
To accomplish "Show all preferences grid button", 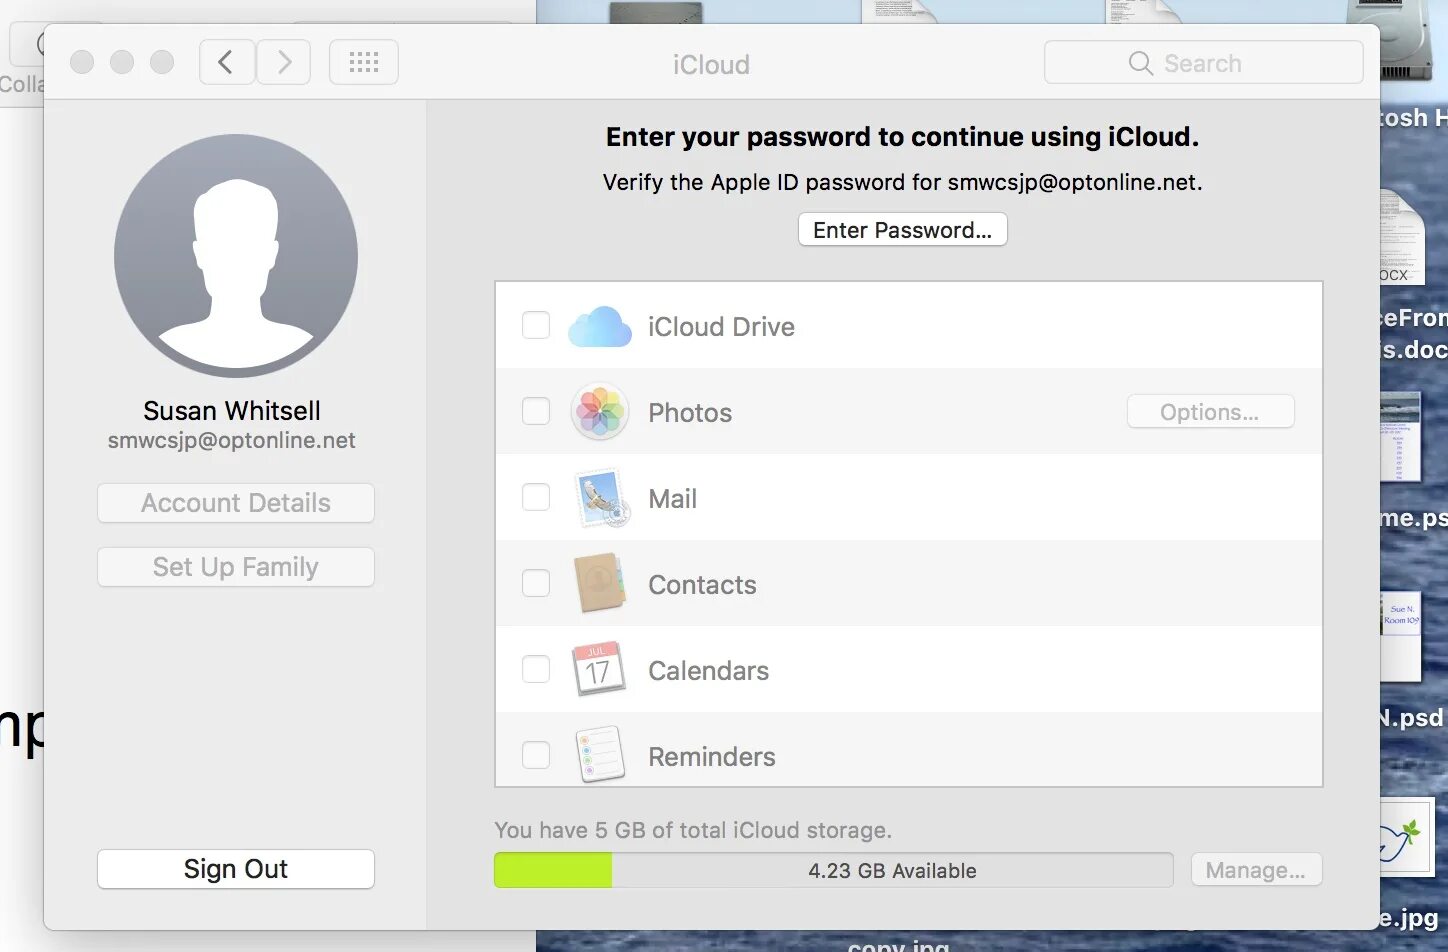I will click(x=364, y=63).
